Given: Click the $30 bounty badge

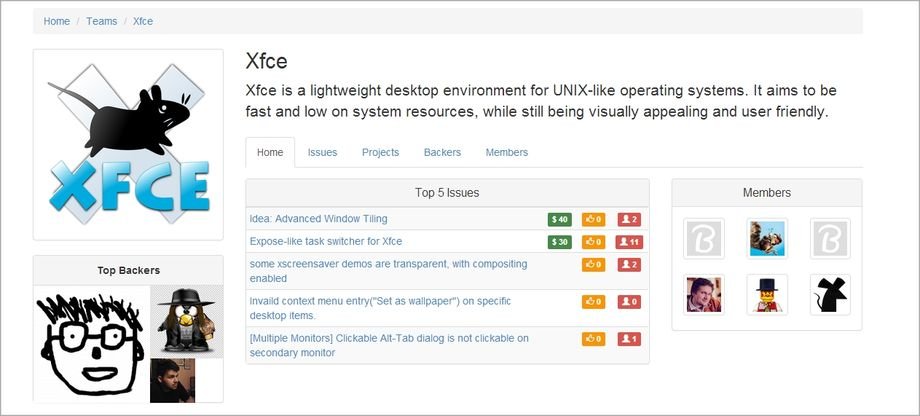Looking at the screenshot, I should point(559,242).
